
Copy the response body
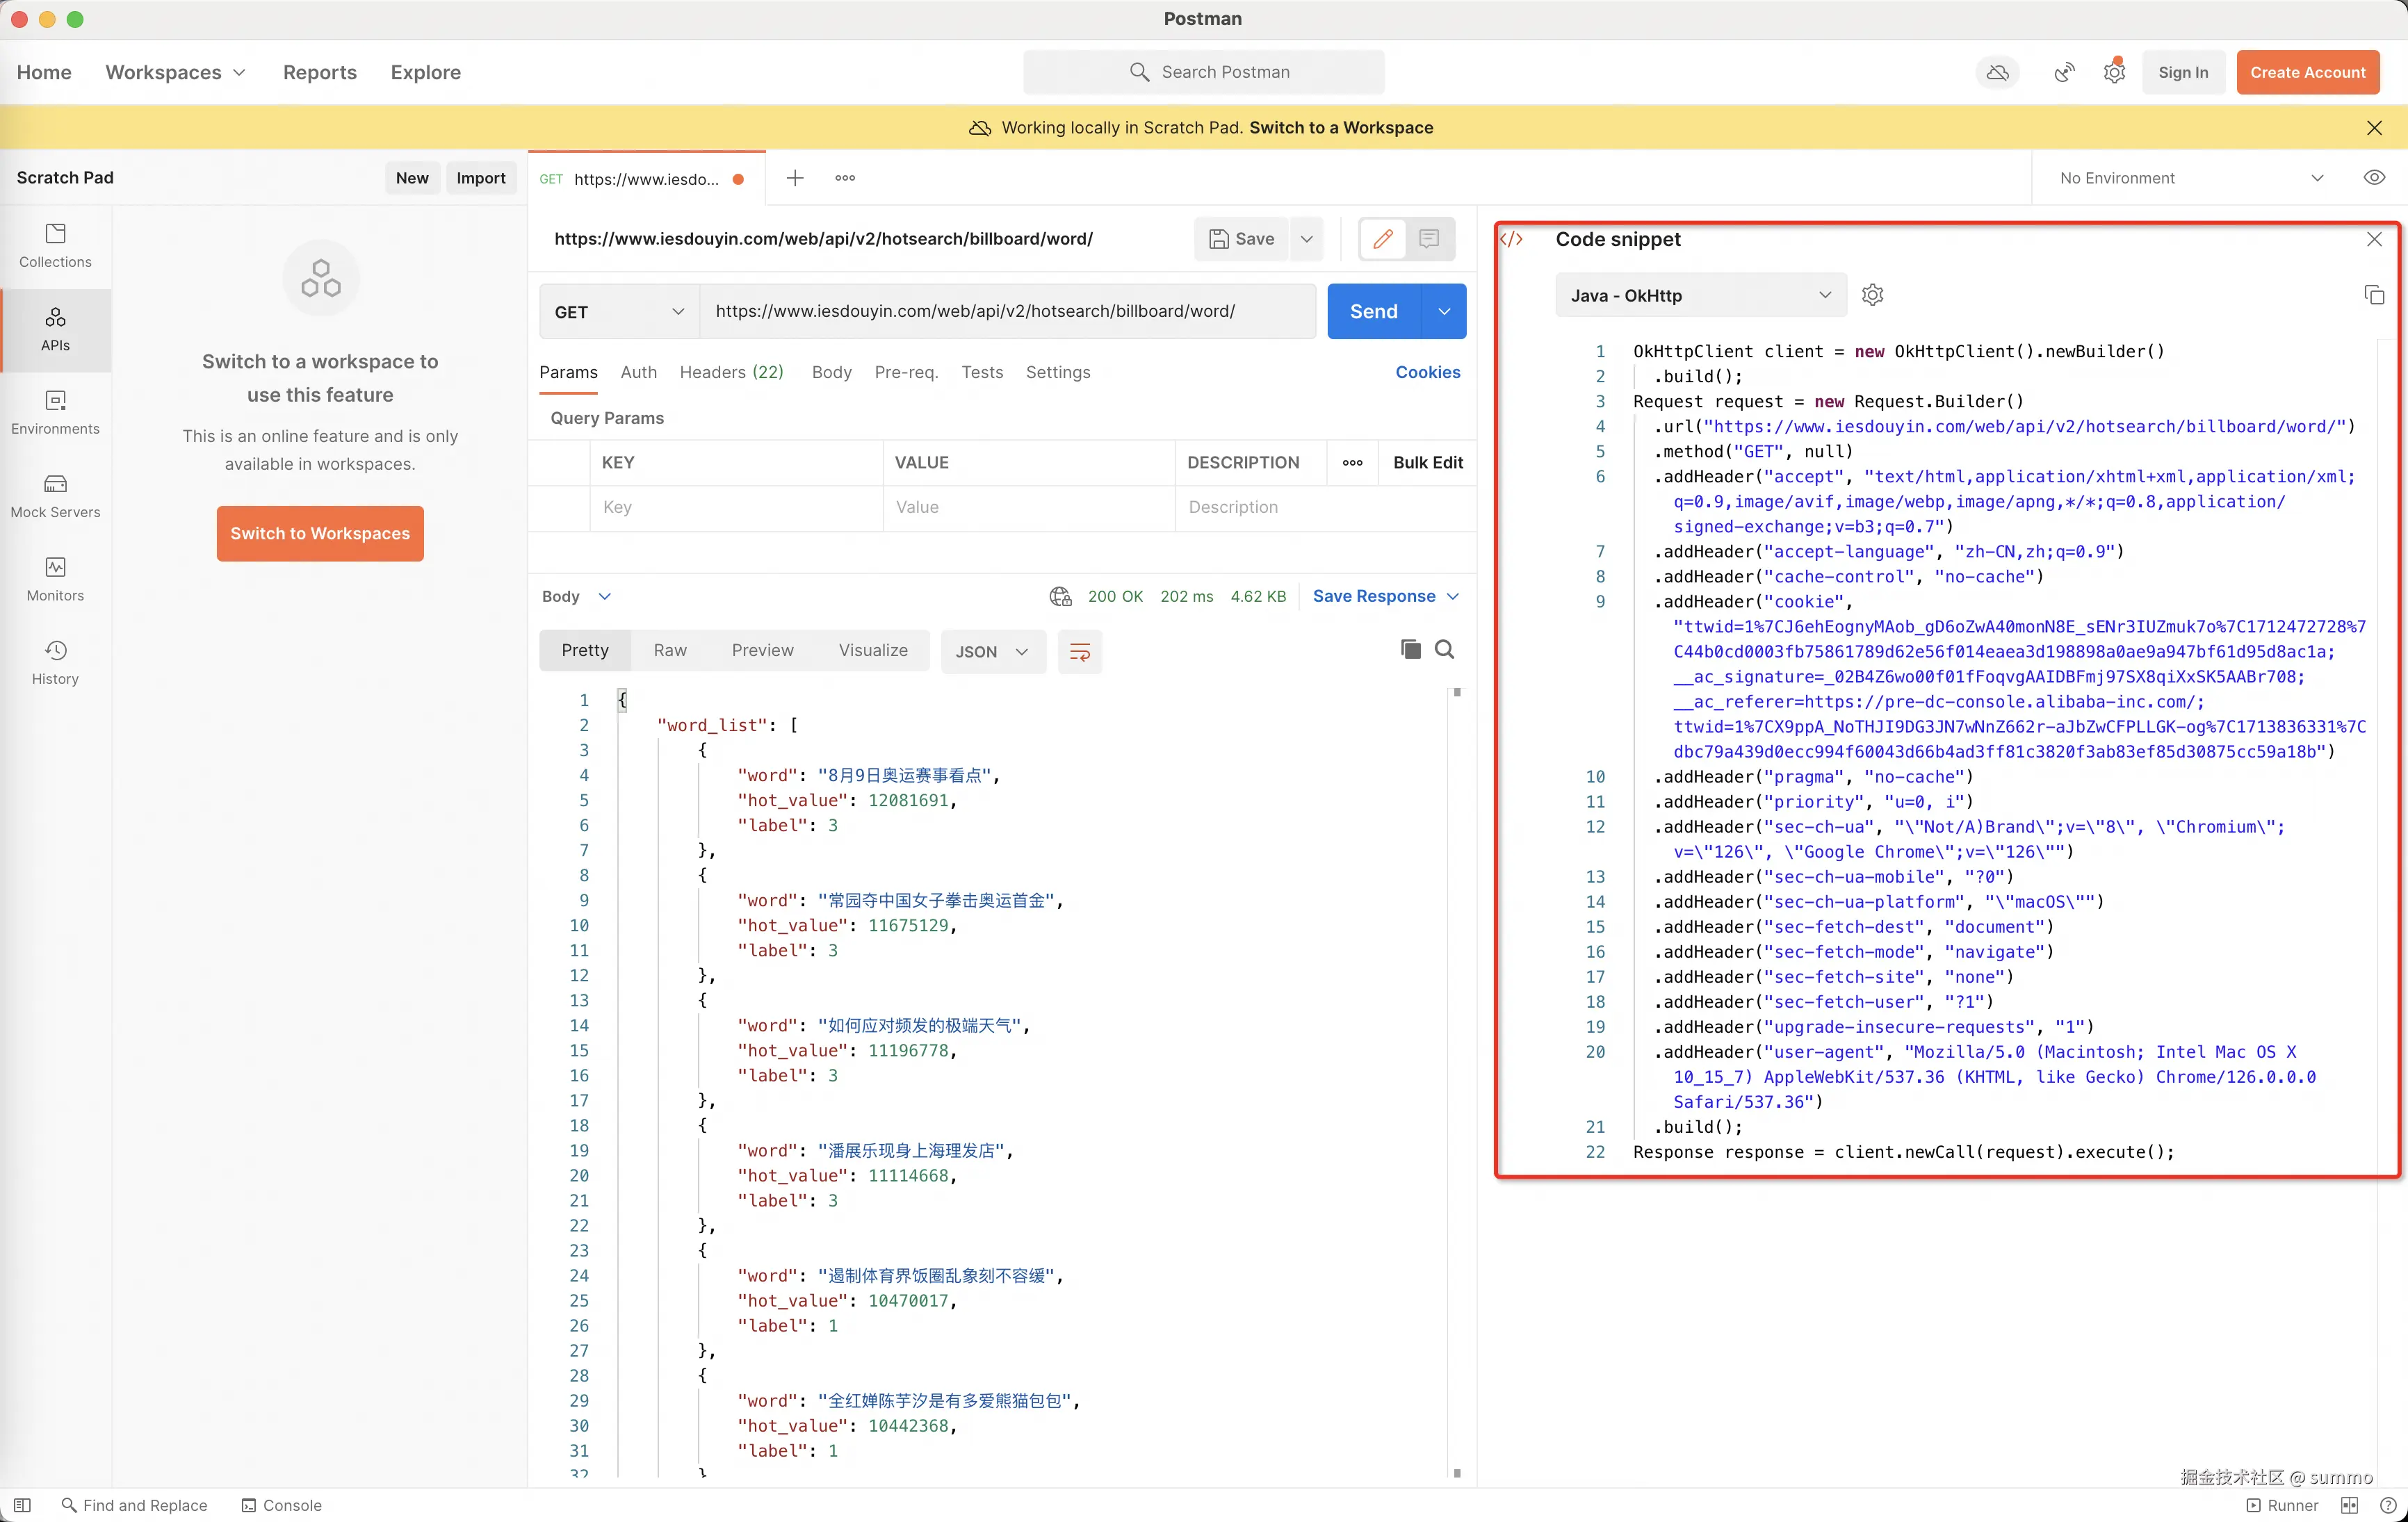pos(1410,650)
